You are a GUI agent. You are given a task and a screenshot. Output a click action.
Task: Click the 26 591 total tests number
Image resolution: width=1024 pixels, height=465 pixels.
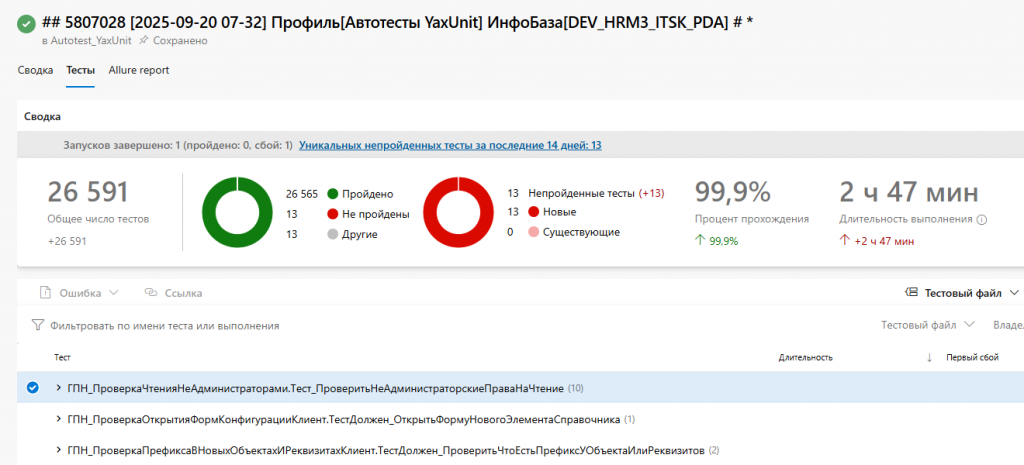[88, 192]
